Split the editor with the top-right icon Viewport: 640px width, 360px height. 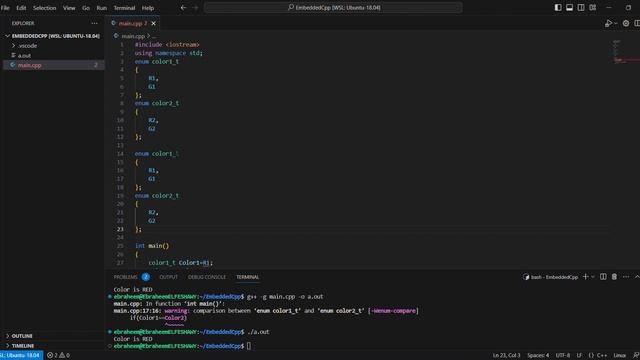pos(637,23)
